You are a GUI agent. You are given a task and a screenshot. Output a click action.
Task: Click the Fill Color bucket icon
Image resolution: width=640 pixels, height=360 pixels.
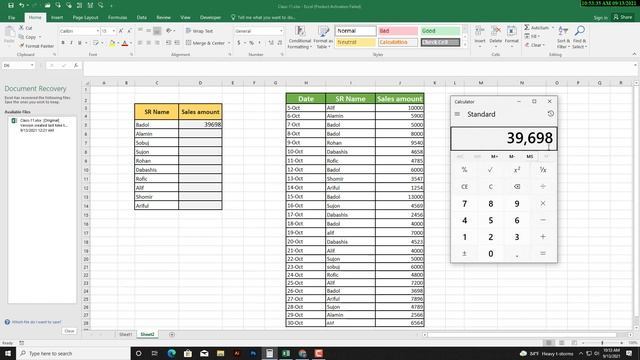(112, 43)
